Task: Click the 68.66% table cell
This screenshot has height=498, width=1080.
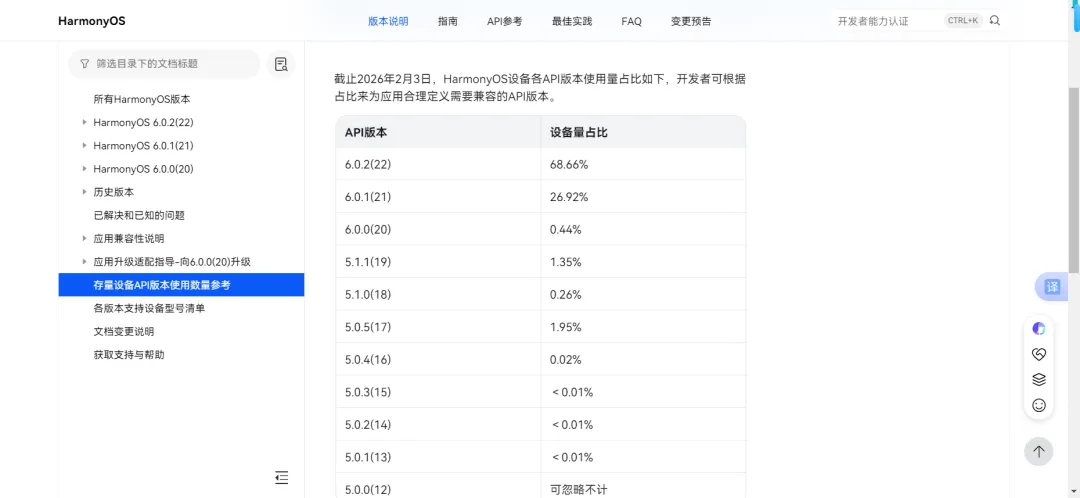Action: tap(643, 165)
